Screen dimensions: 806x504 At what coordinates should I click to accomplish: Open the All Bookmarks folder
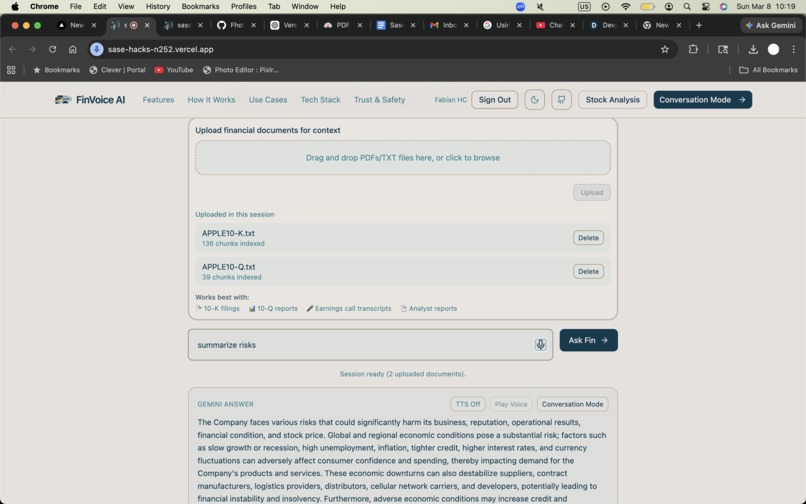pos(768,70)
